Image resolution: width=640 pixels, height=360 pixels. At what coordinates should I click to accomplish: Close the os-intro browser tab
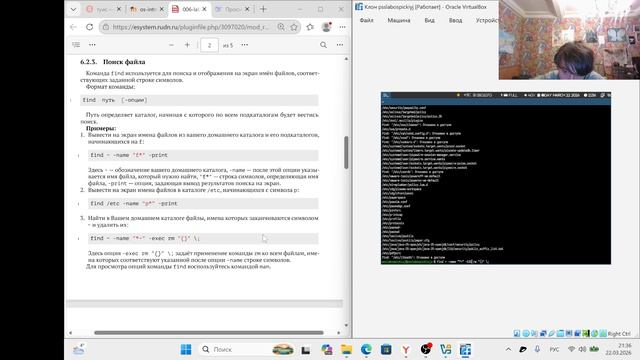[x=162, y=9]
